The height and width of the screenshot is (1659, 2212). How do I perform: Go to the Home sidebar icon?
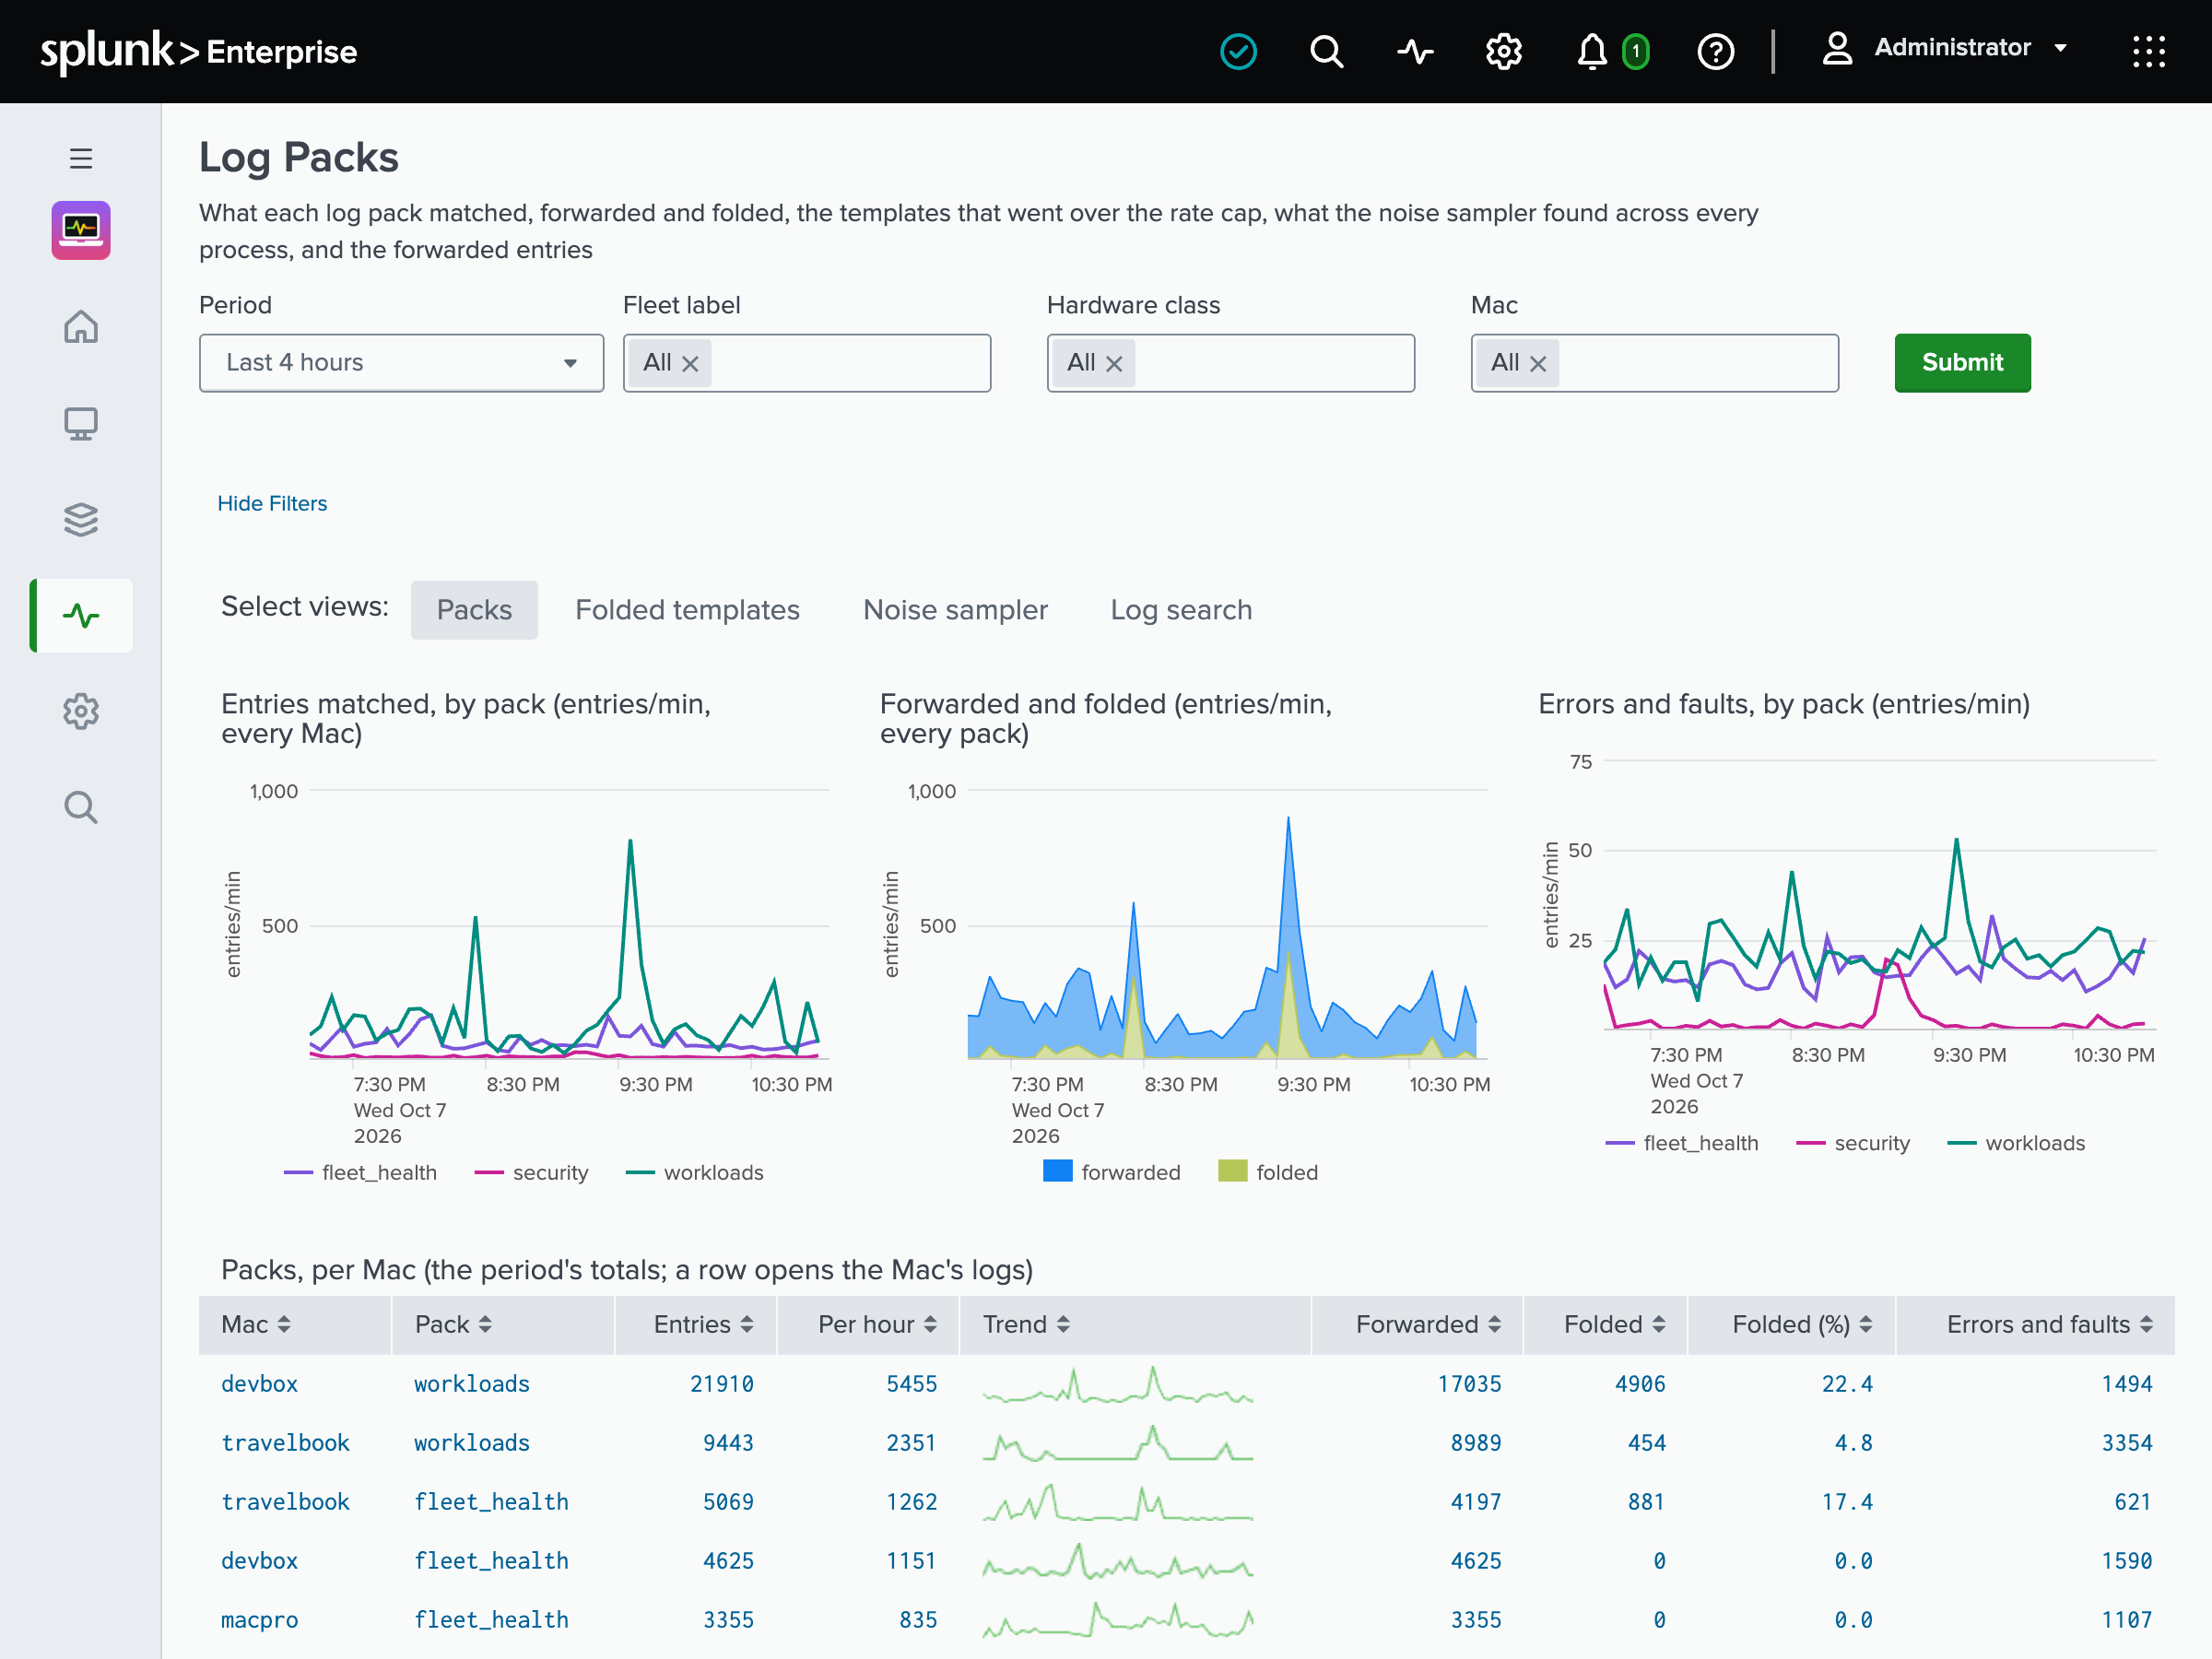[x=81, y=326]
